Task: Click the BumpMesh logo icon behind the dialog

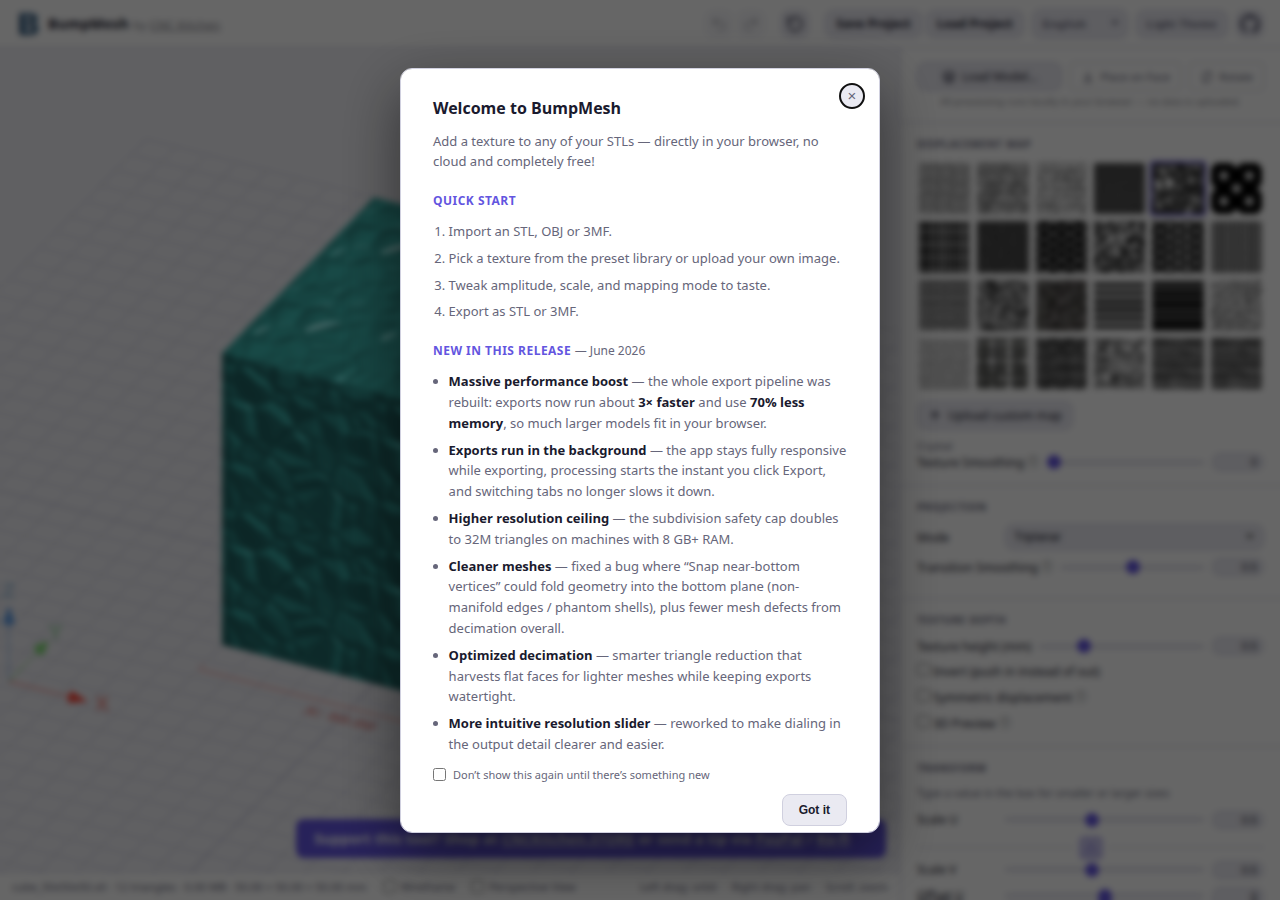Action: pos(28,24)
